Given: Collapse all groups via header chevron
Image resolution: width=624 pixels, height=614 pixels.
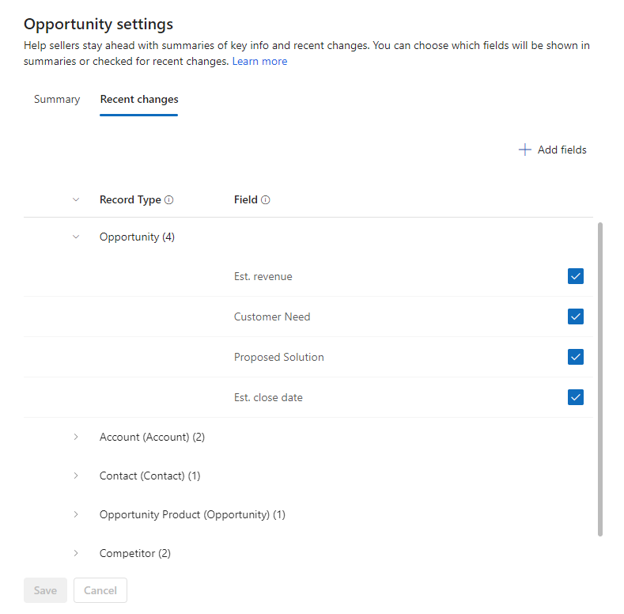Looking at the screenshot, I should (76, 199).
